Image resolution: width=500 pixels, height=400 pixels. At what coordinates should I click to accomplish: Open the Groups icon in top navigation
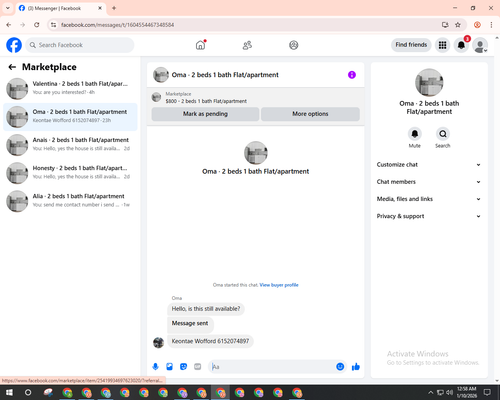tap(294, 45)
